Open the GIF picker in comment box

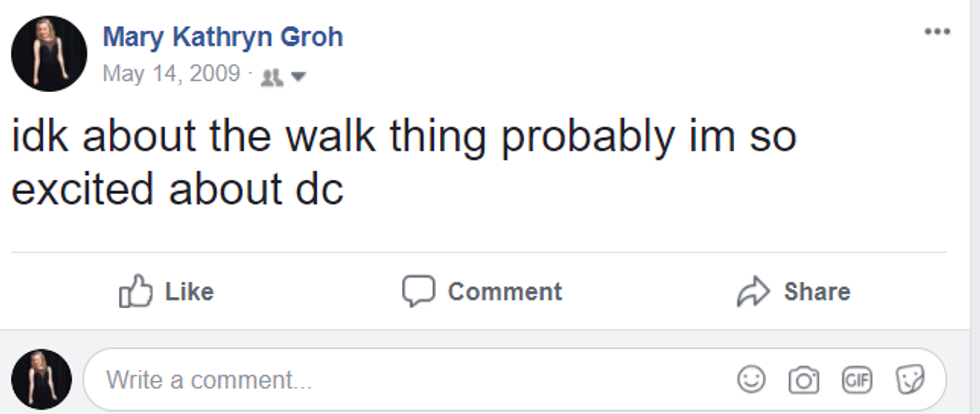856,380
